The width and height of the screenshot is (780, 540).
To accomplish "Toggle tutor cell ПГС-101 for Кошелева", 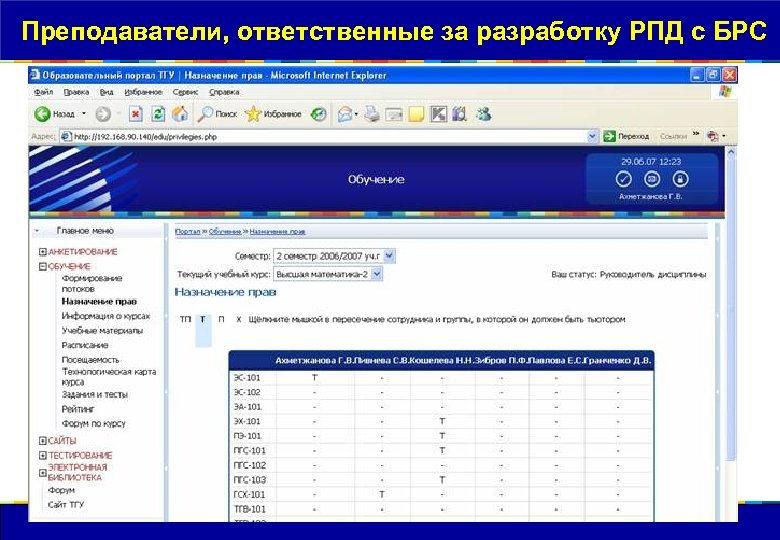I will pyautogui.click(x=442, y=451).
